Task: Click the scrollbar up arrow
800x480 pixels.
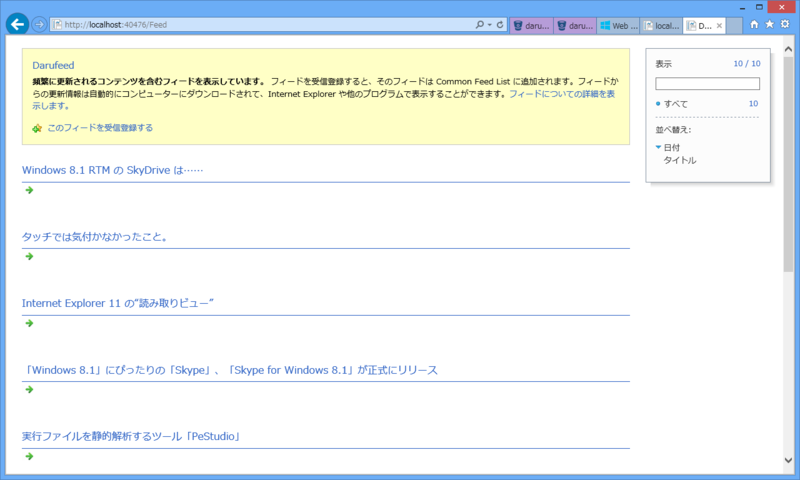Action: 788,49
